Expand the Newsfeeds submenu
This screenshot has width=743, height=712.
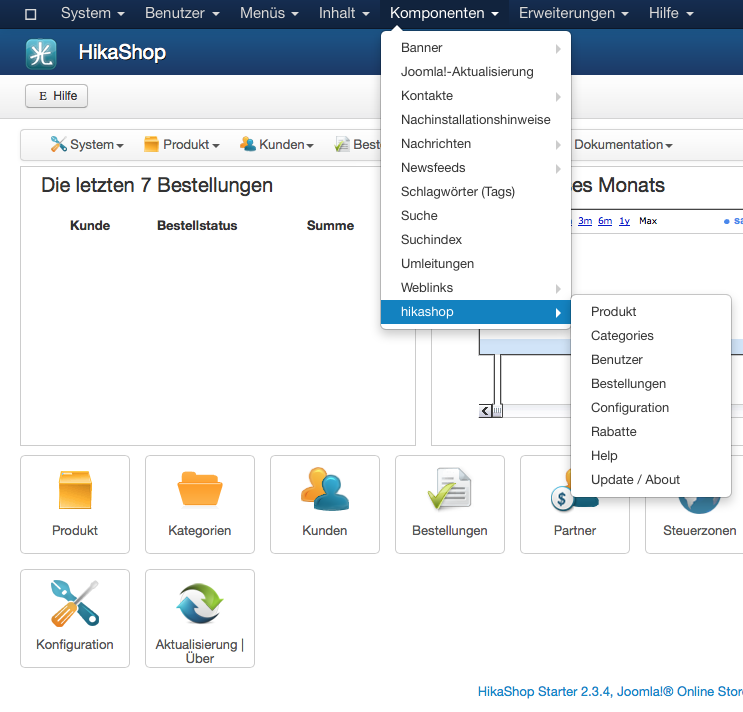[x=476, y=168]
